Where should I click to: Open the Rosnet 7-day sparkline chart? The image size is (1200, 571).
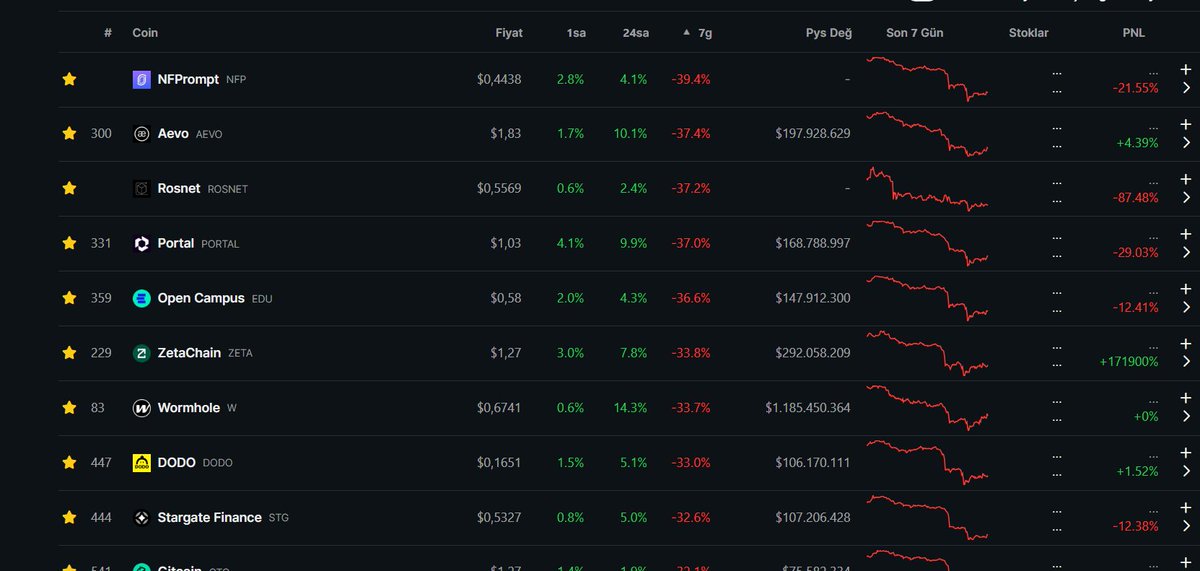[927, 188]
